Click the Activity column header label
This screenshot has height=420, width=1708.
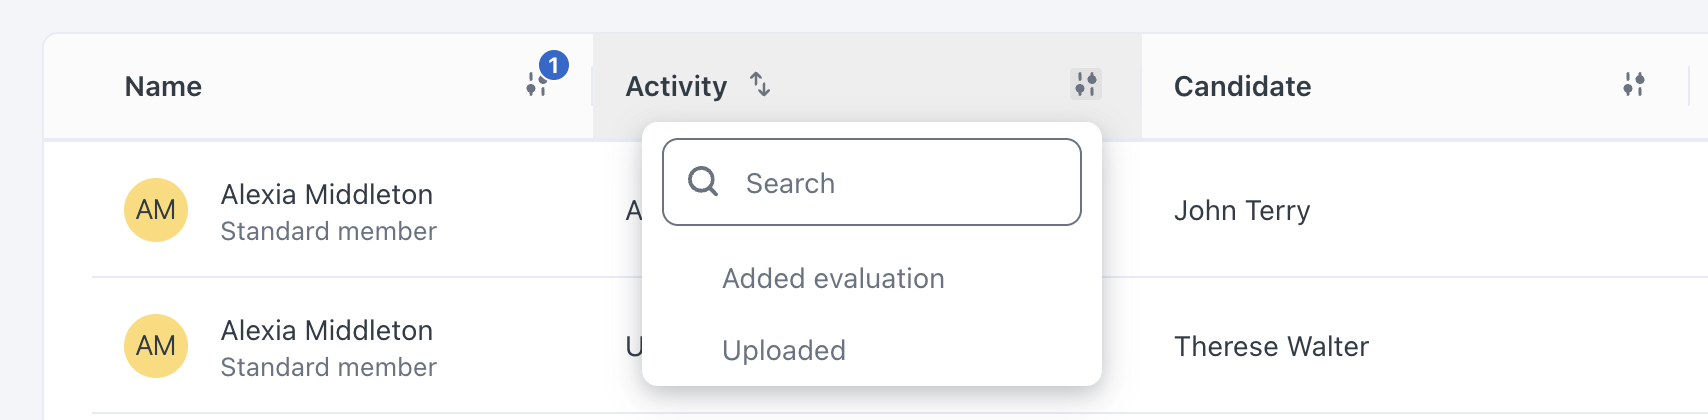tap(676, 86)
